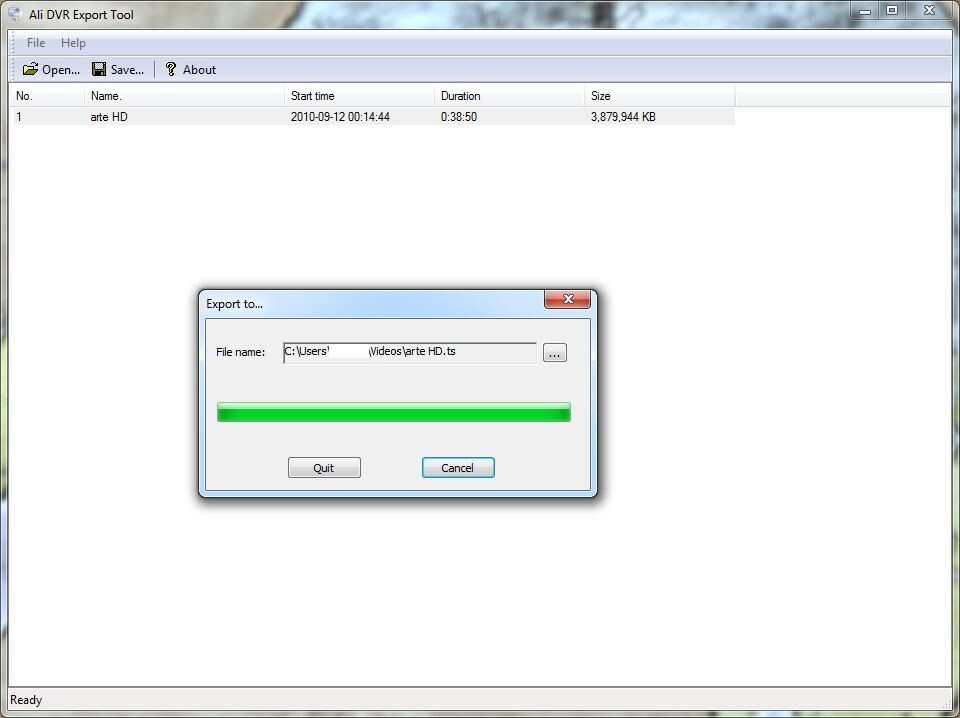Click the Open folder icon in toolbar
The height and width of the screenshot is (718, 960).
[29, 69]
